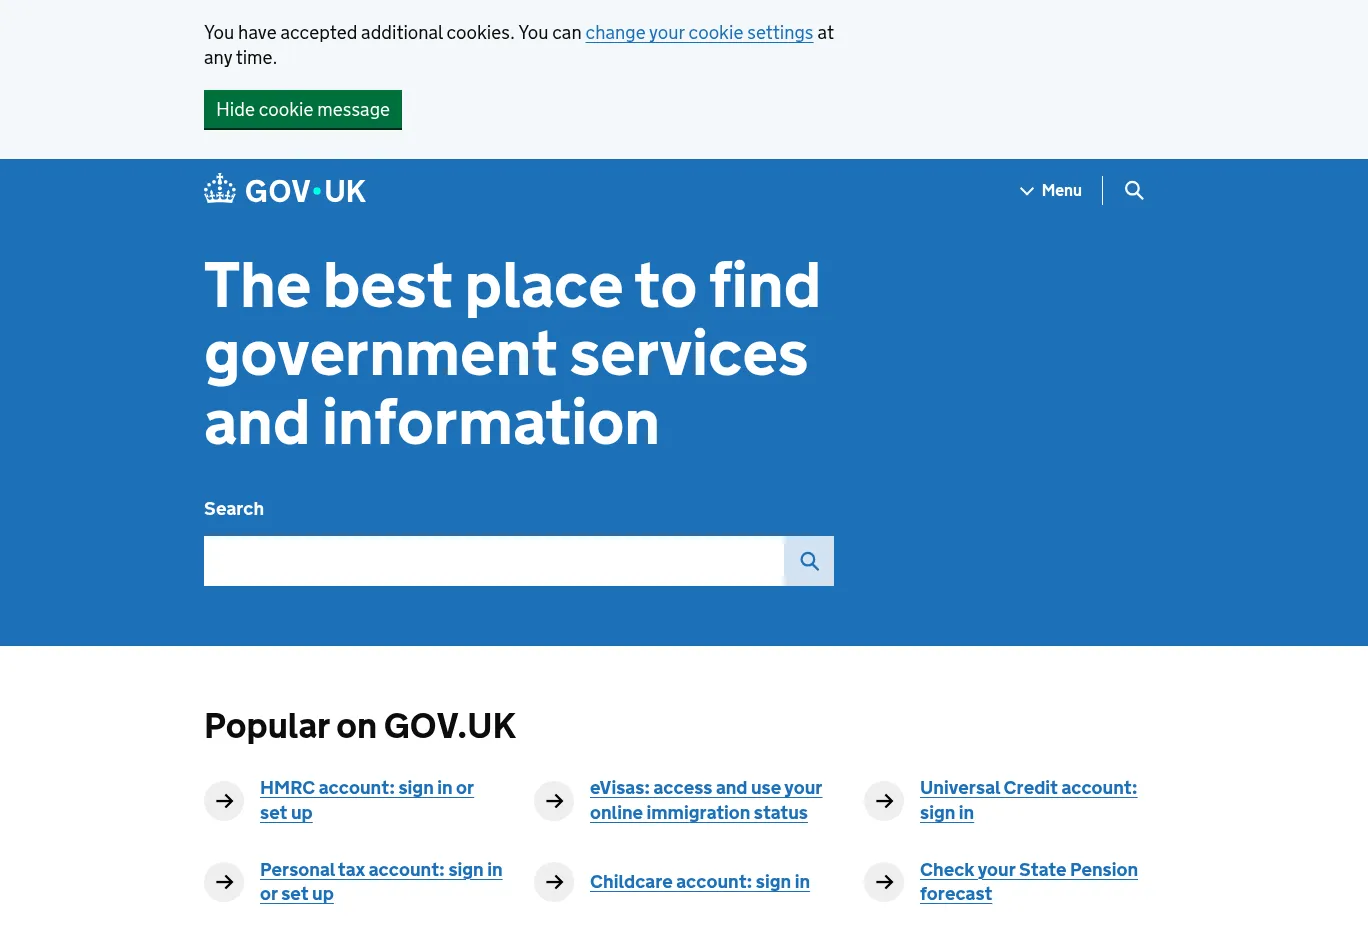Open the change your cookie settings link
This screenshot has height=950, width=1368.
tap(699, 33)
